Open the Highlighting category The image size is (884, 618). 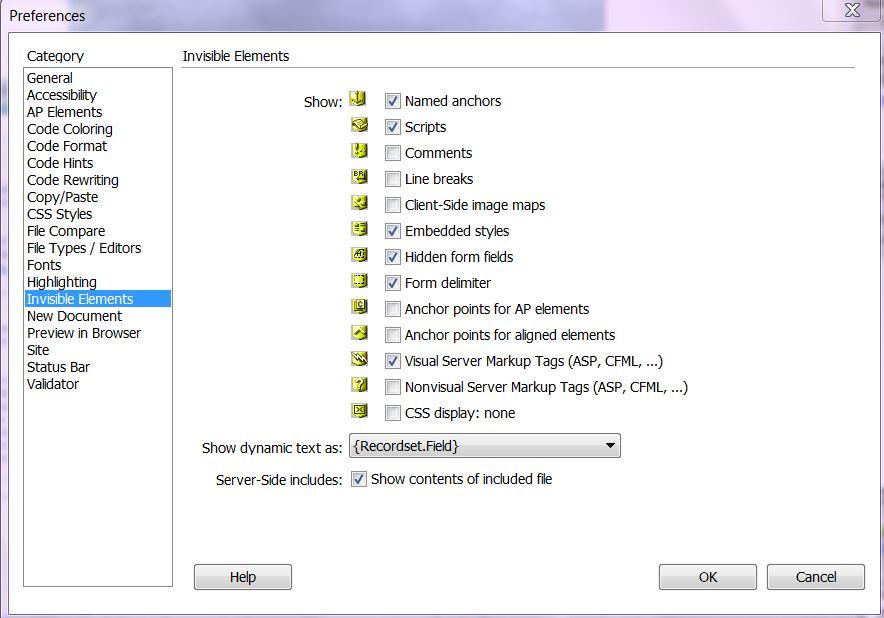pos(98,282)
